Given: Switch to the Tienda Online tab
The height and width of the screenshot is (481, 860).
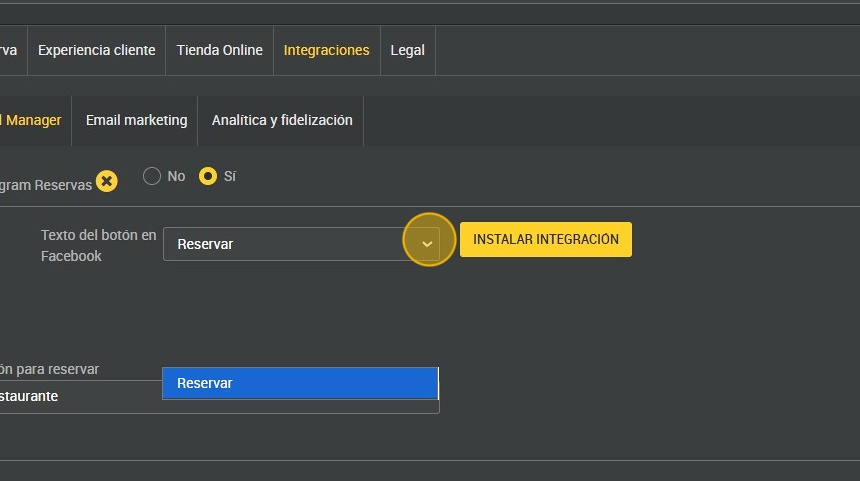Looking at the screenshot, I should pyautogui.click(x=219, y=50).
